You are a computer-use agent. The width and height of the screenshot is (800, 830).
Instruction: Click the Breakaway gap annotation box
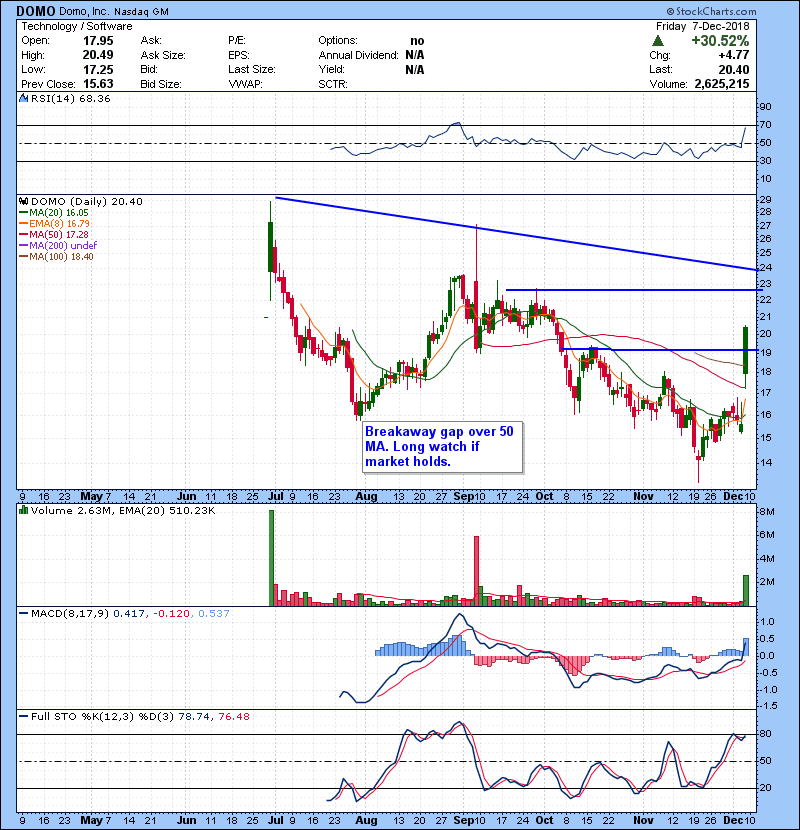point(443,447)
